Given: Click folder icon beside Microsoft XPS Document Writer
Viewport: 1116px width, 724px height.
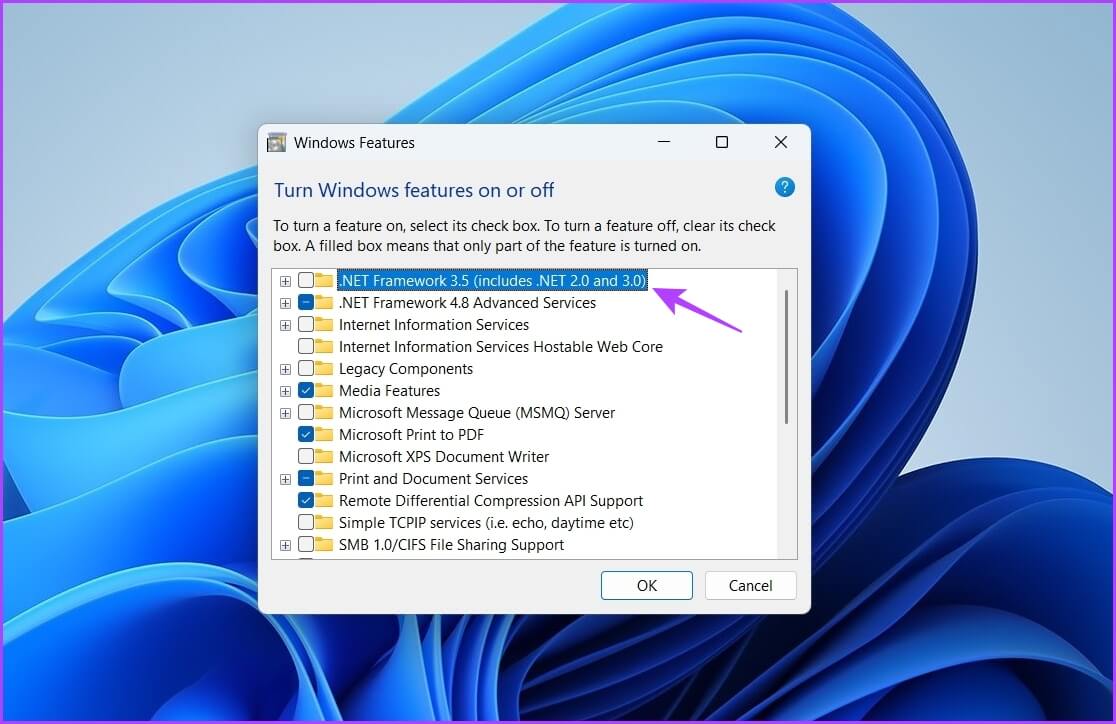Looking at the screenshot, I should (325, 456).
